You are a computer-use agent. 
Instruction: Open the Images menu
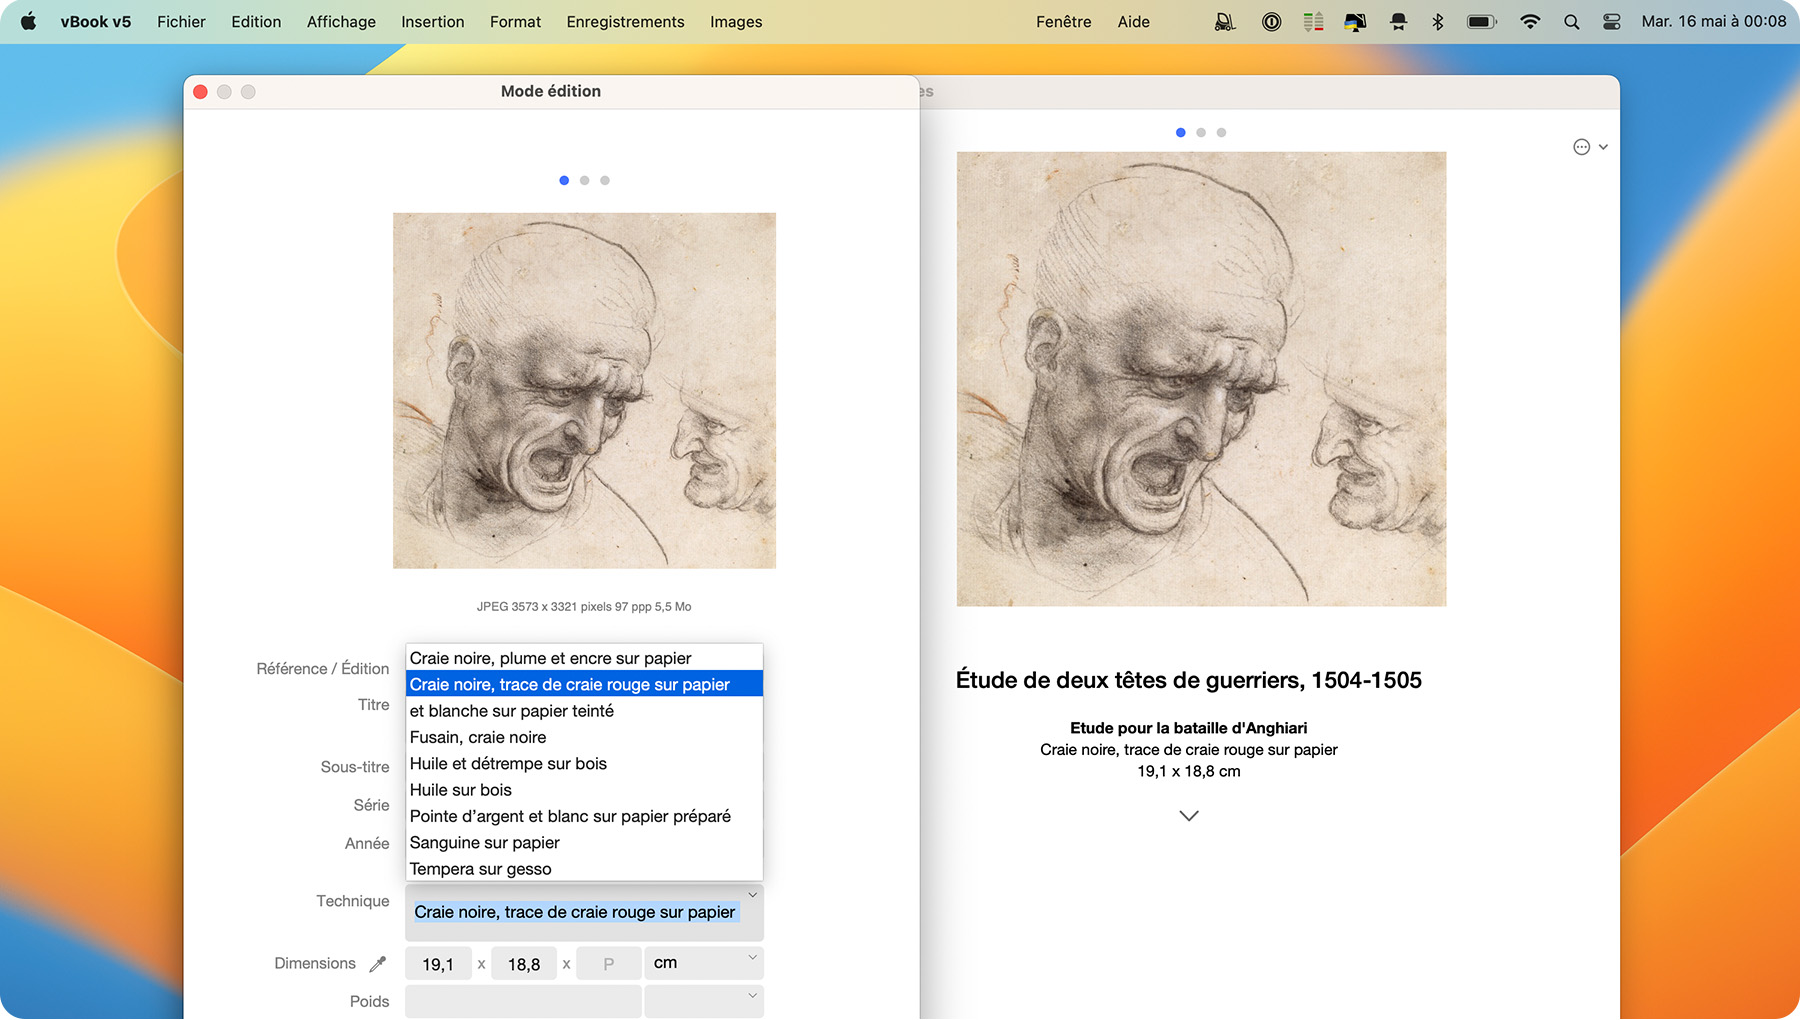pyautogui.click(x=736, y=22)
